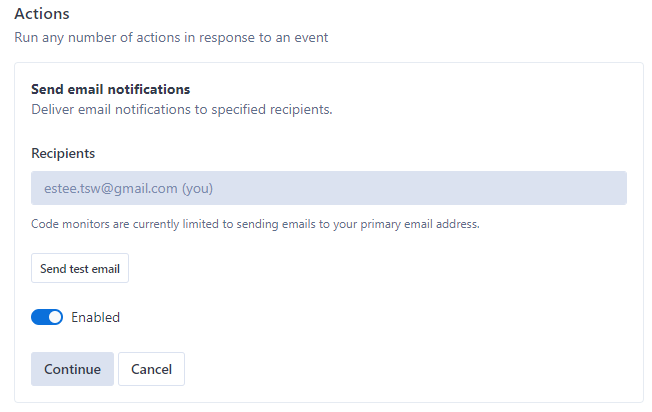Click the word "Send" on the test email button

tap(53, 269)
